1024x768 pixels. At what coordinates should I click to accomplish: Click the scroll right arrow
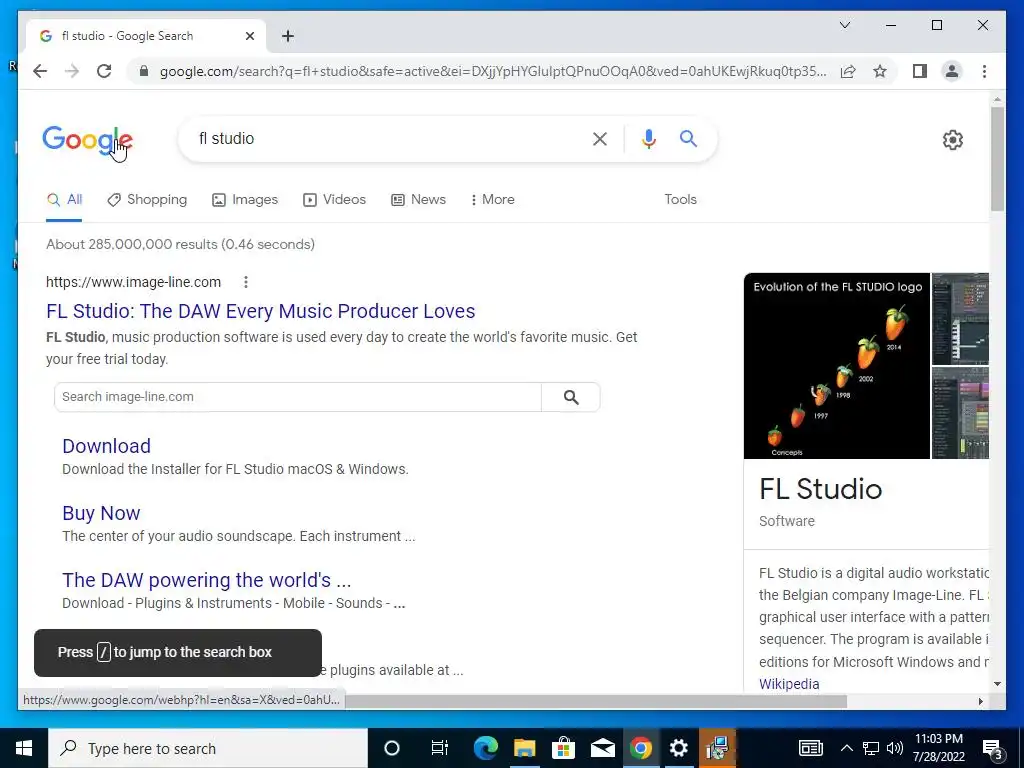pos(980,701)
